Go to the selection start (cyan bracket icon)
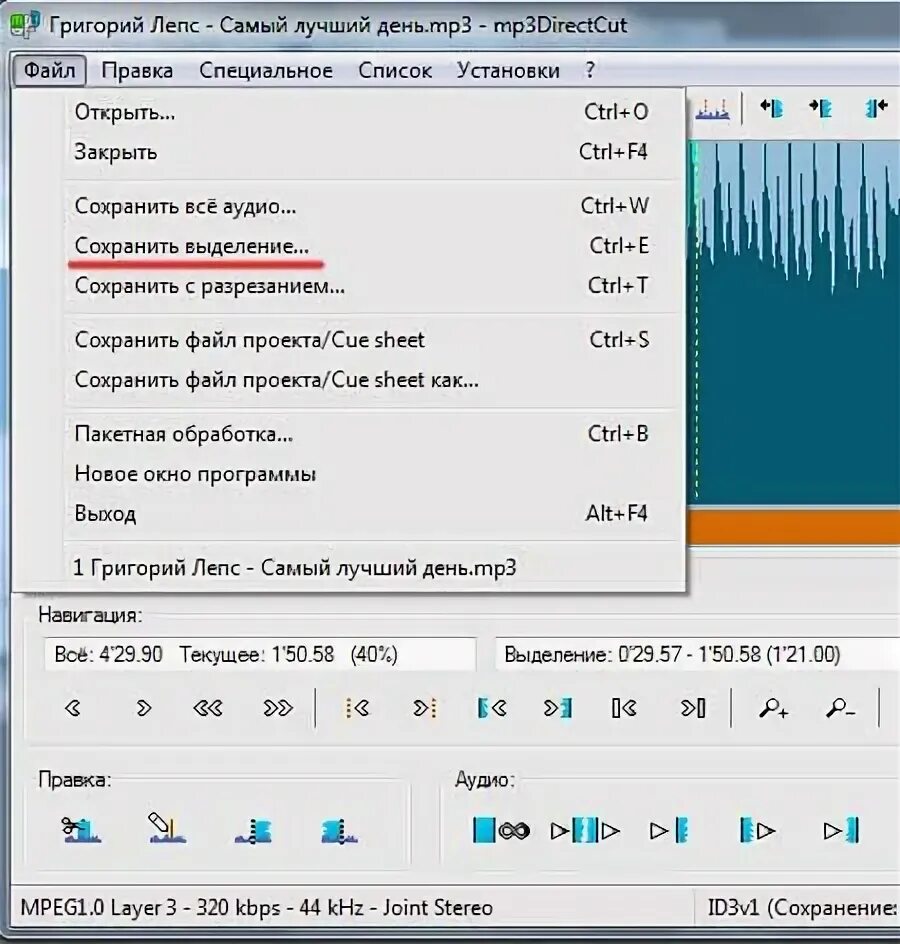 [x=492, y=708]
